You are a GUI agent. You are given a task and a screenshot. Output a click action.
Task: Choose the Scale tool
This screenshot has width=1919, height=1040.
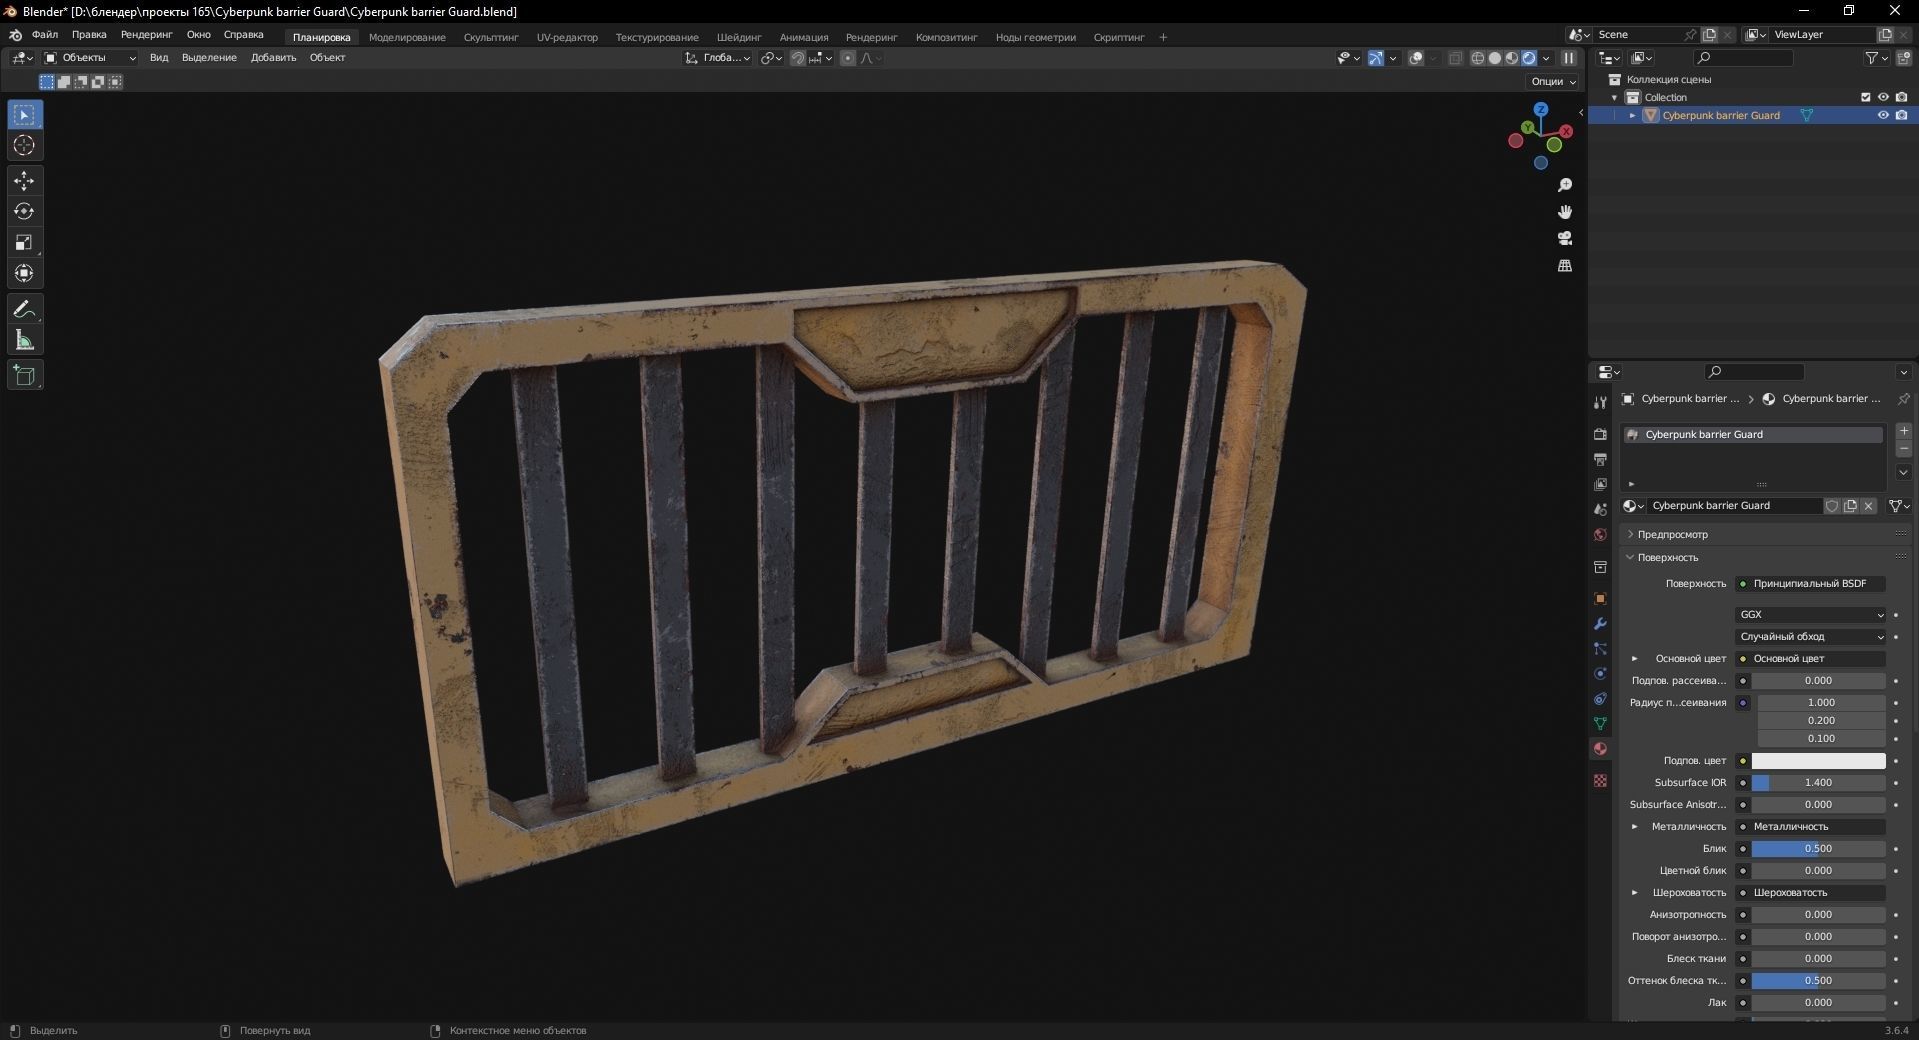25,243
